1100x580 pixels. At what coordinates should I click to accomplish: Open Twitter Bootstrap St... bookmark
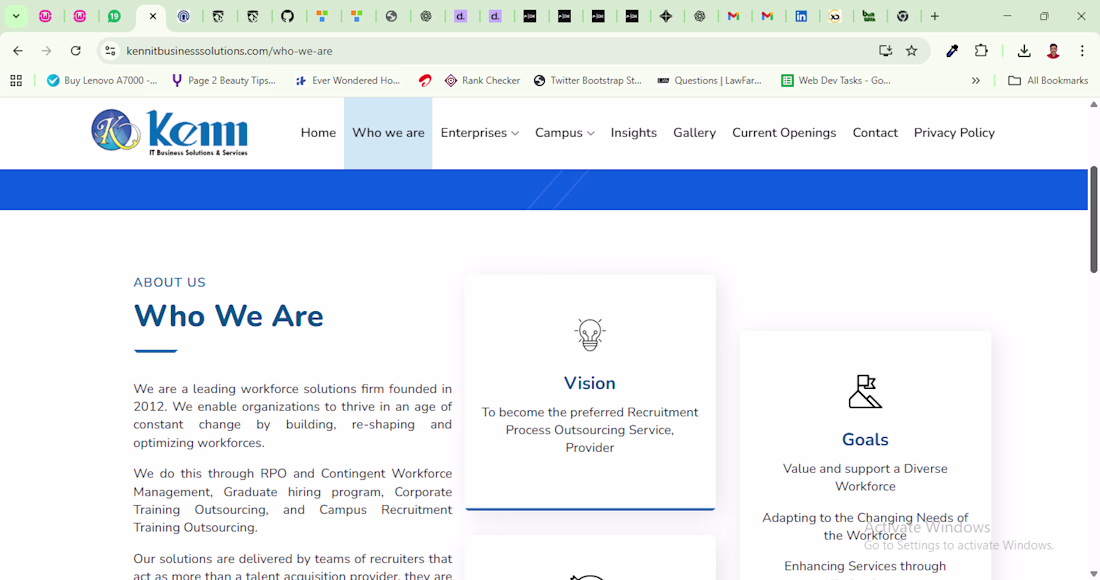(x=588, y=81)
